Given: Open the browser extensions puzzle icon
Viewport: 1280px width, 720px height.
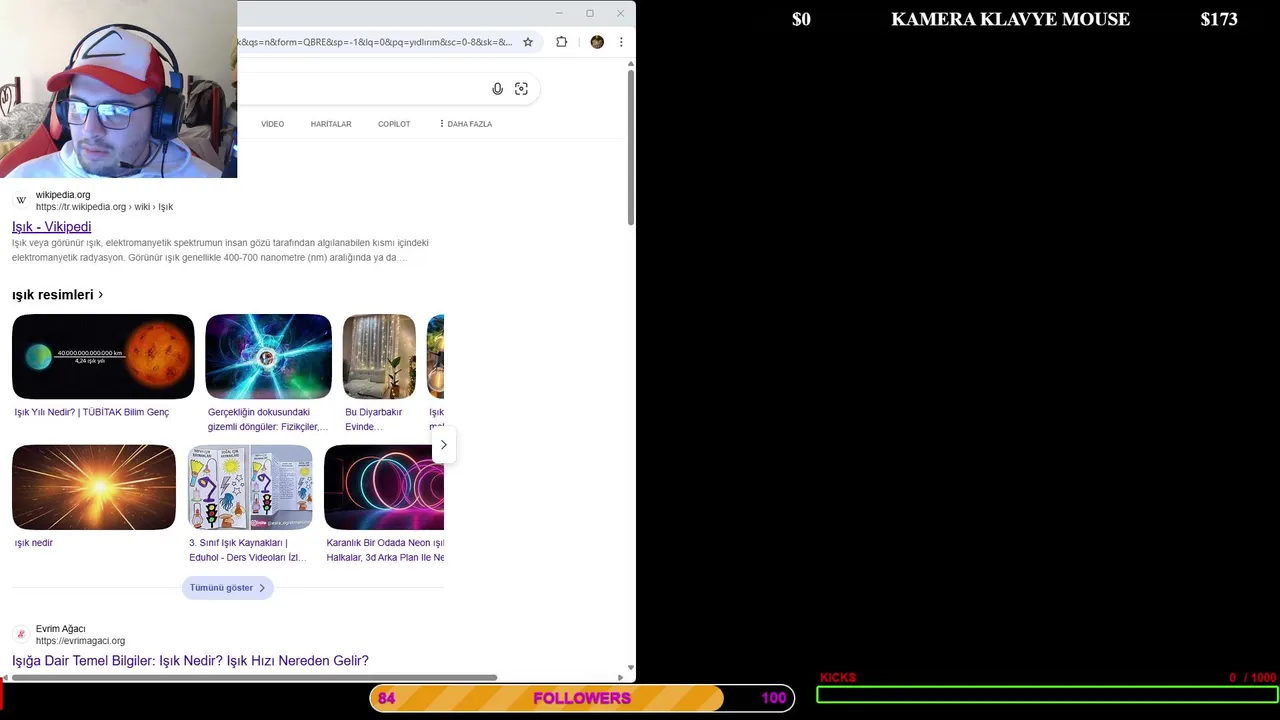Looking at the screenshot, I should pyautogui.click(x=561, y=42).
